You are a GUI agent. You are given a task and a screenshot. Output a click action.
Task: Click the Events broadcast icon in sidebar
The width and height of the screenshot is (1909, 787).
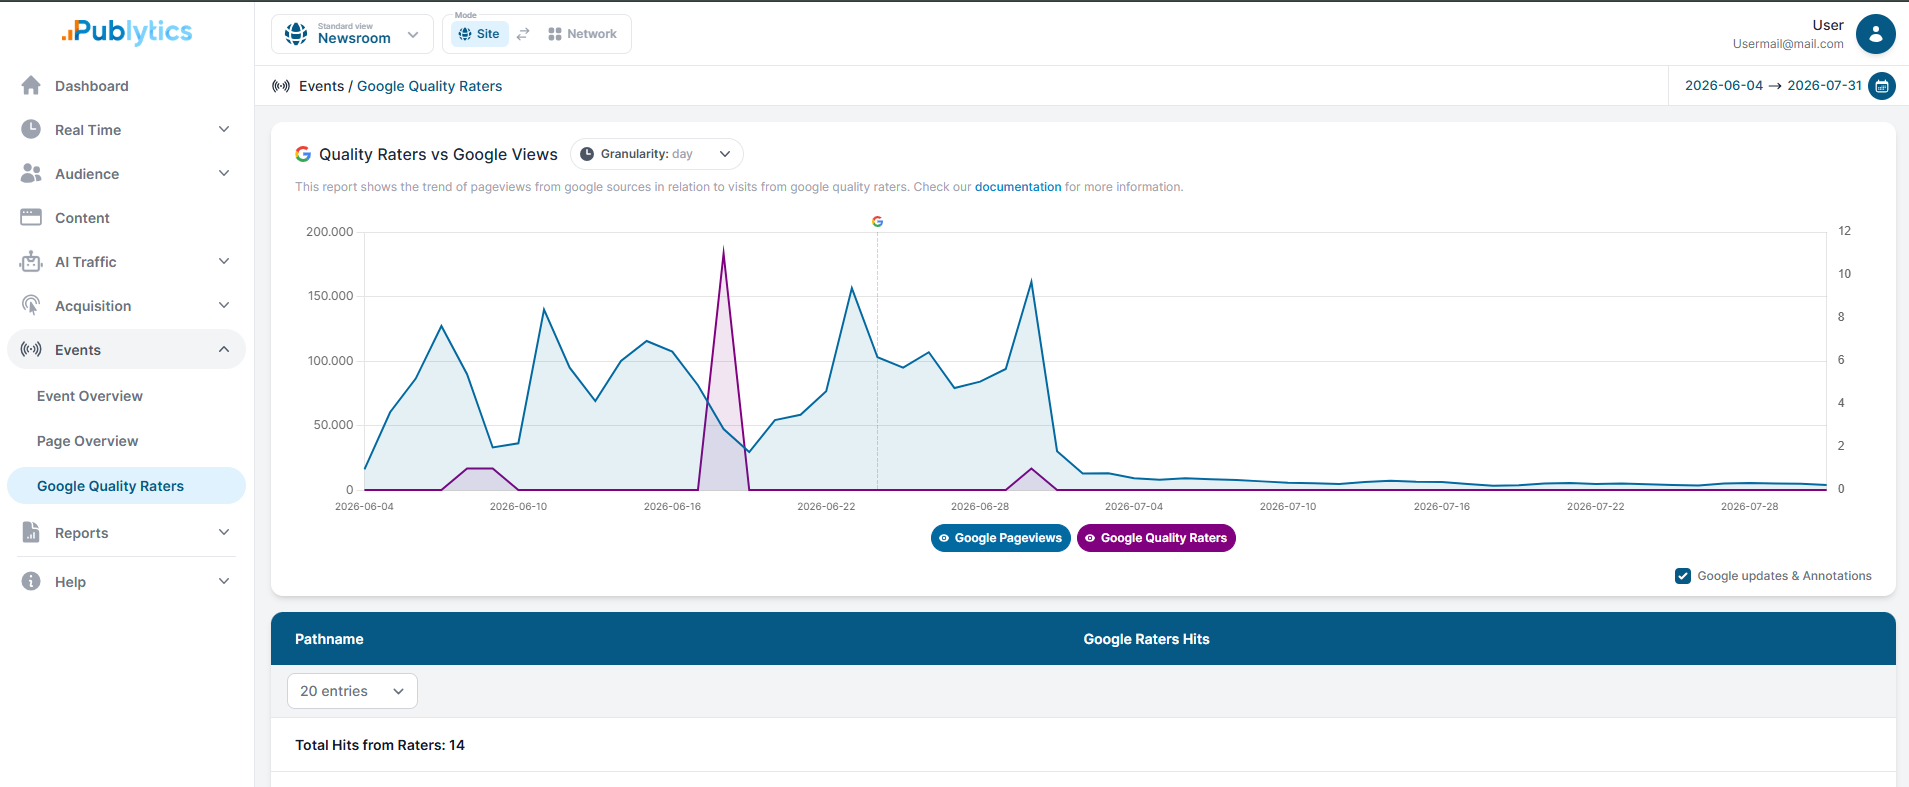31,350
